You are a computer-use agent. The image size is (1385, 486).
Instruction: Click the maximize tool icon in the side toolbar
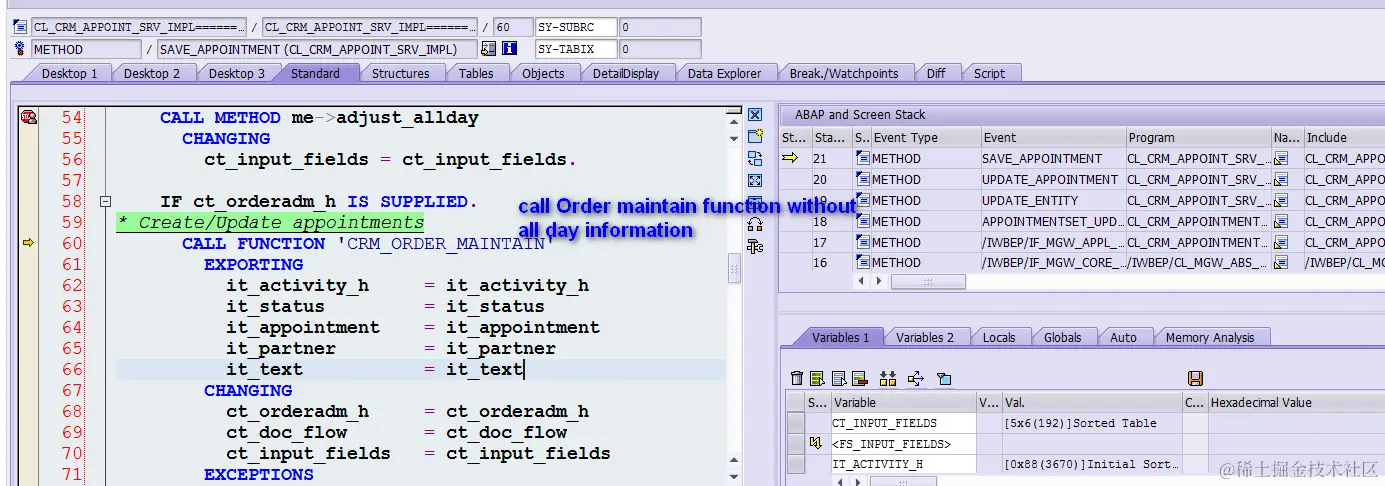click(755, 180)
